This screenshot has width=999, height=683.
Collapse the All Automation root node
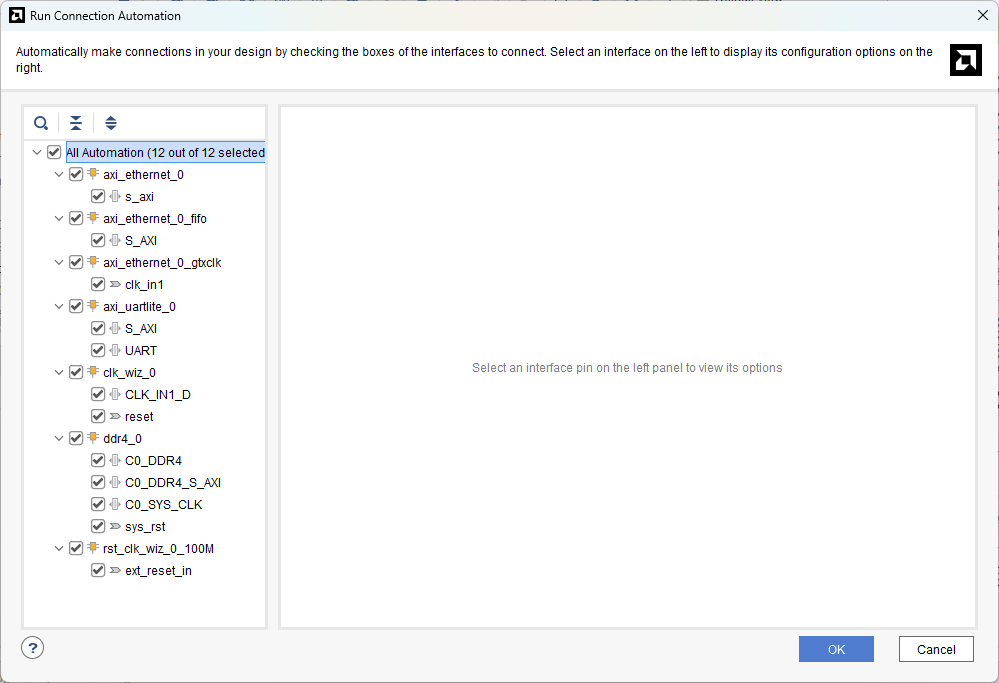[x=37, y=153]
